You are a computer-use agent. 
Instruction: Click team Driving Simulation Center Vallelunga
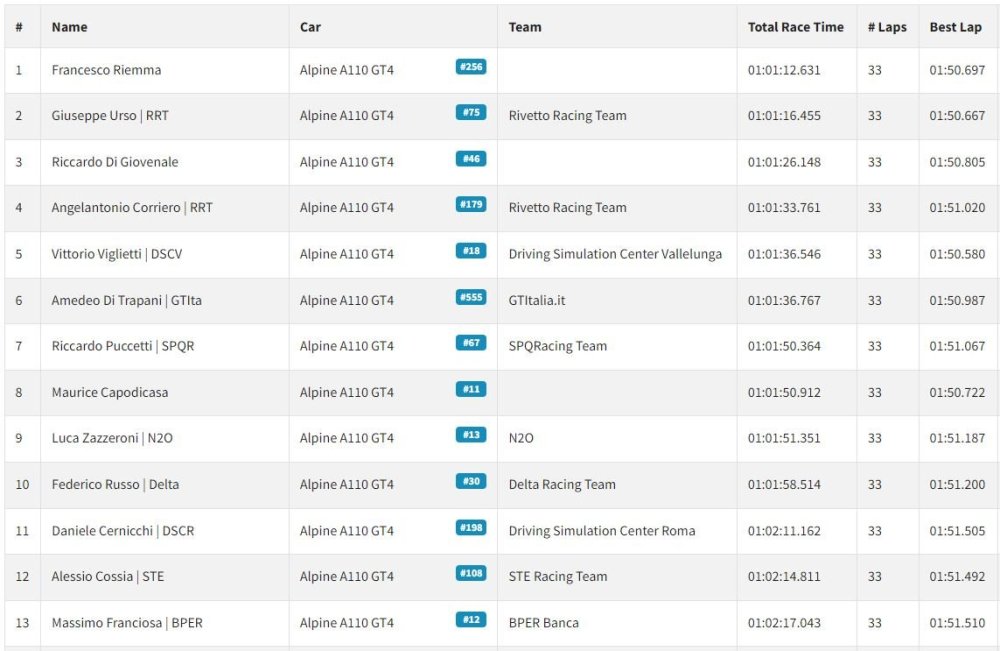(615, 254)
